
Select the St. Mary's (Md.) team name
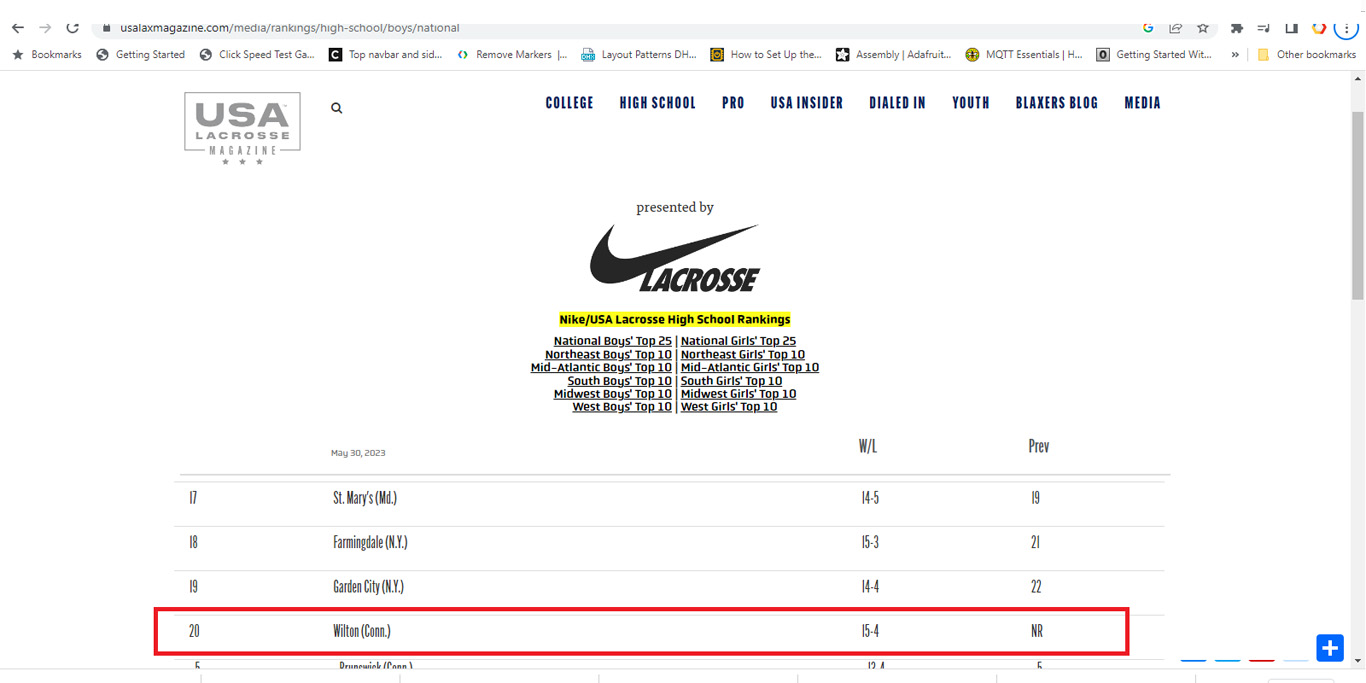pos(365,498)
